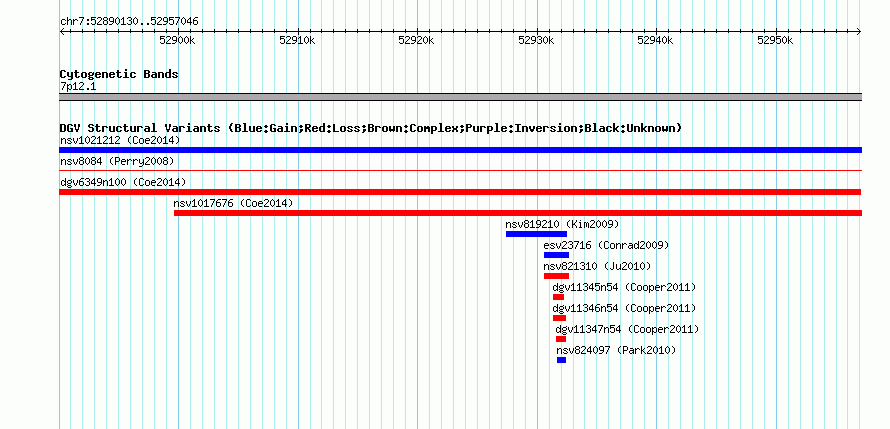
Task: Select the blue esv23716 gain bar
Action: pos(556,255)
